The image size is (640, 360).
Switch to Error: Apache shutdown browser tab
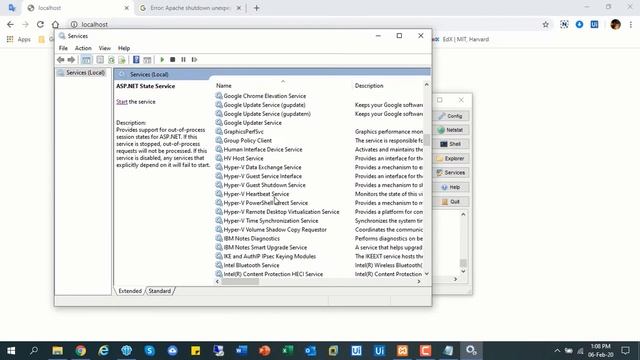coord(190,8)
